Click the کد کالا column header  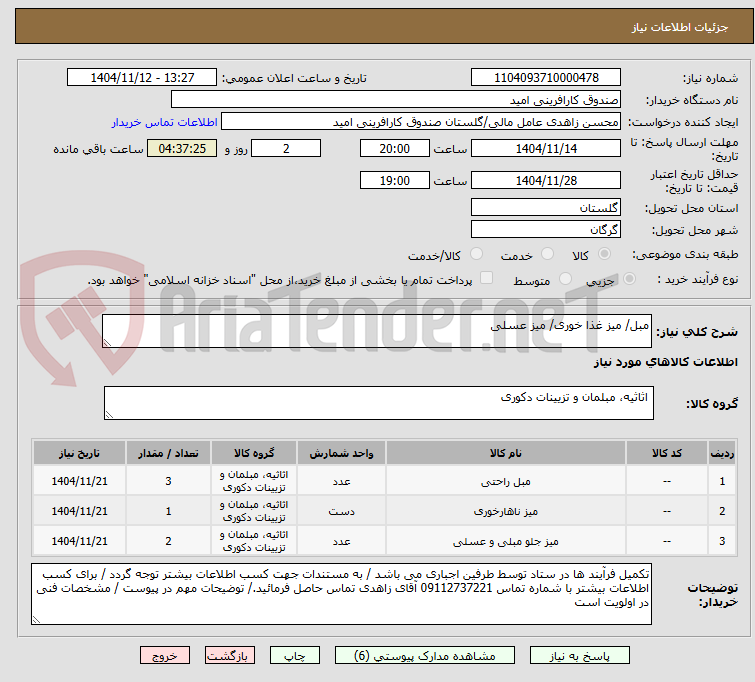tap(667, 453)
